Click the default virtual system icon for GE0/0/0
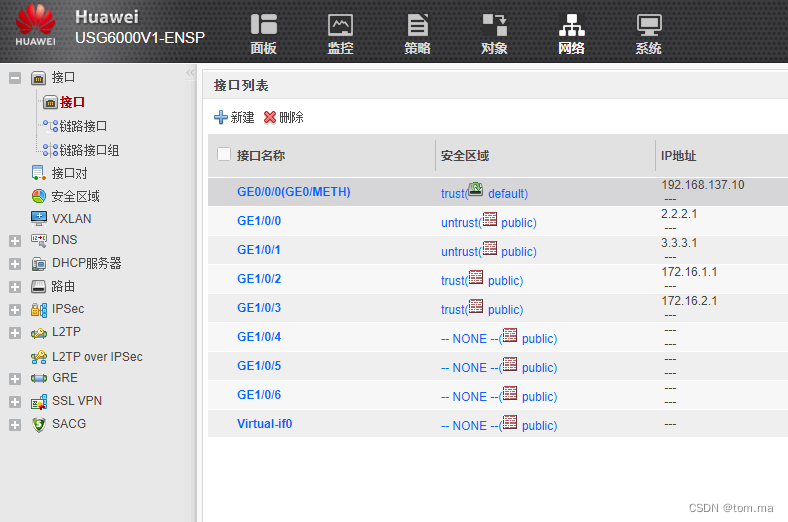Screen dimensions: 788x522 coord(475,189)
